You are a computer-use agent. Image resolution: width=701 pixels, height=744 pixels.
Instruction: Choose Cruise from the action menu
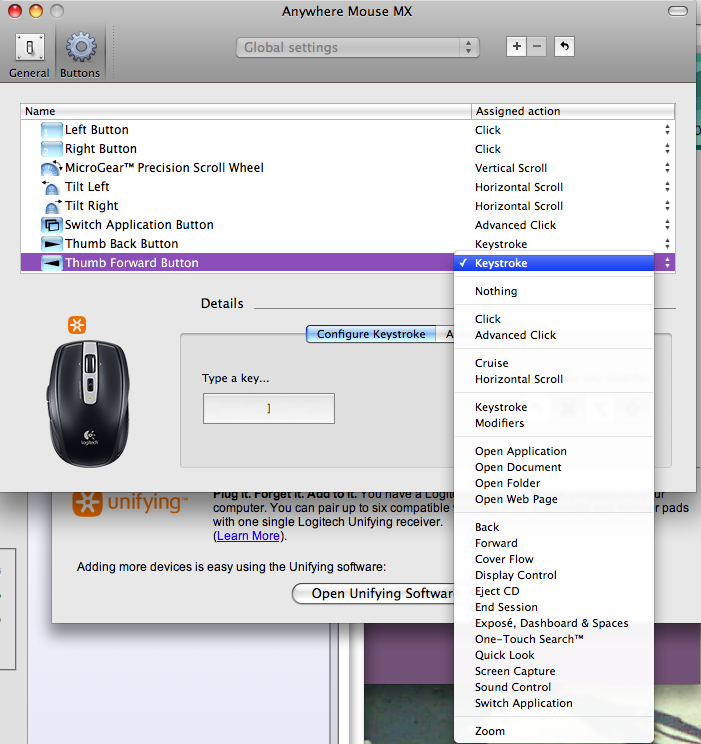[x=554, y=363]
